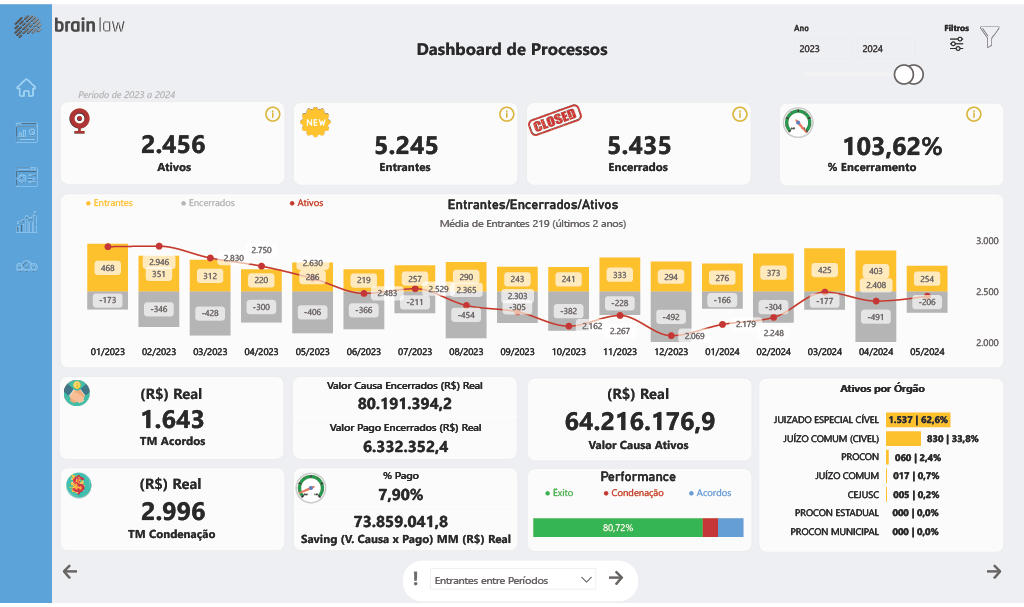Image resolution: width=1024 pixels, height=607 pixels.
Task: Click the dollar icon on TM Condenação
Action: tap(78, 485)
